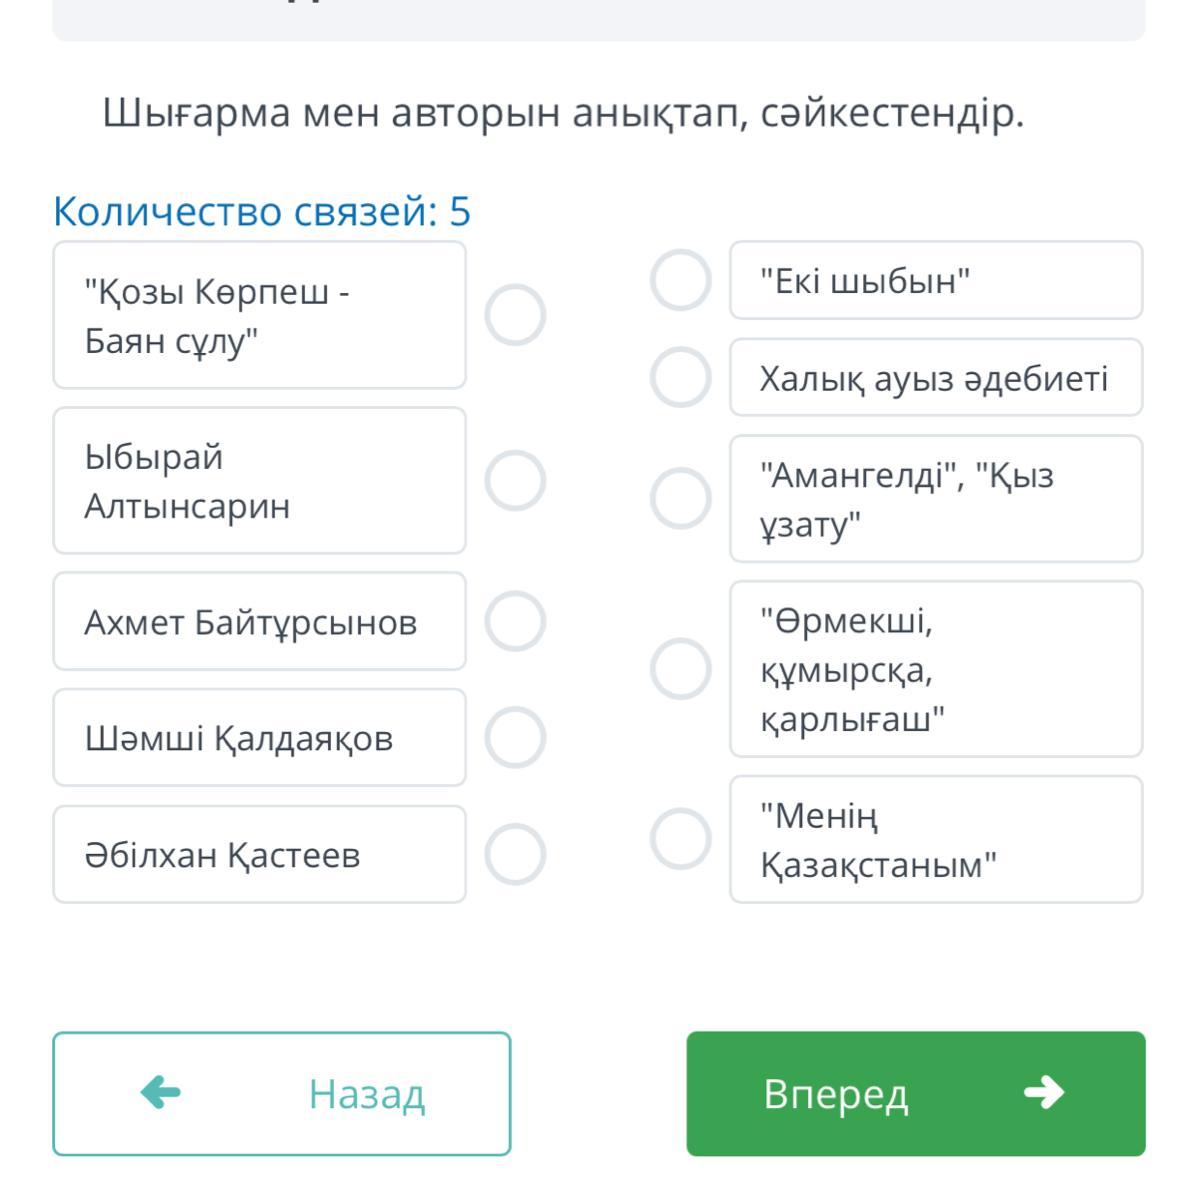Image resolution: width=1199 pixels, height=1200 pixels.
Task: Select connector circle next to Ыбырай Алтынсарин
Action: tap(515, 480)
